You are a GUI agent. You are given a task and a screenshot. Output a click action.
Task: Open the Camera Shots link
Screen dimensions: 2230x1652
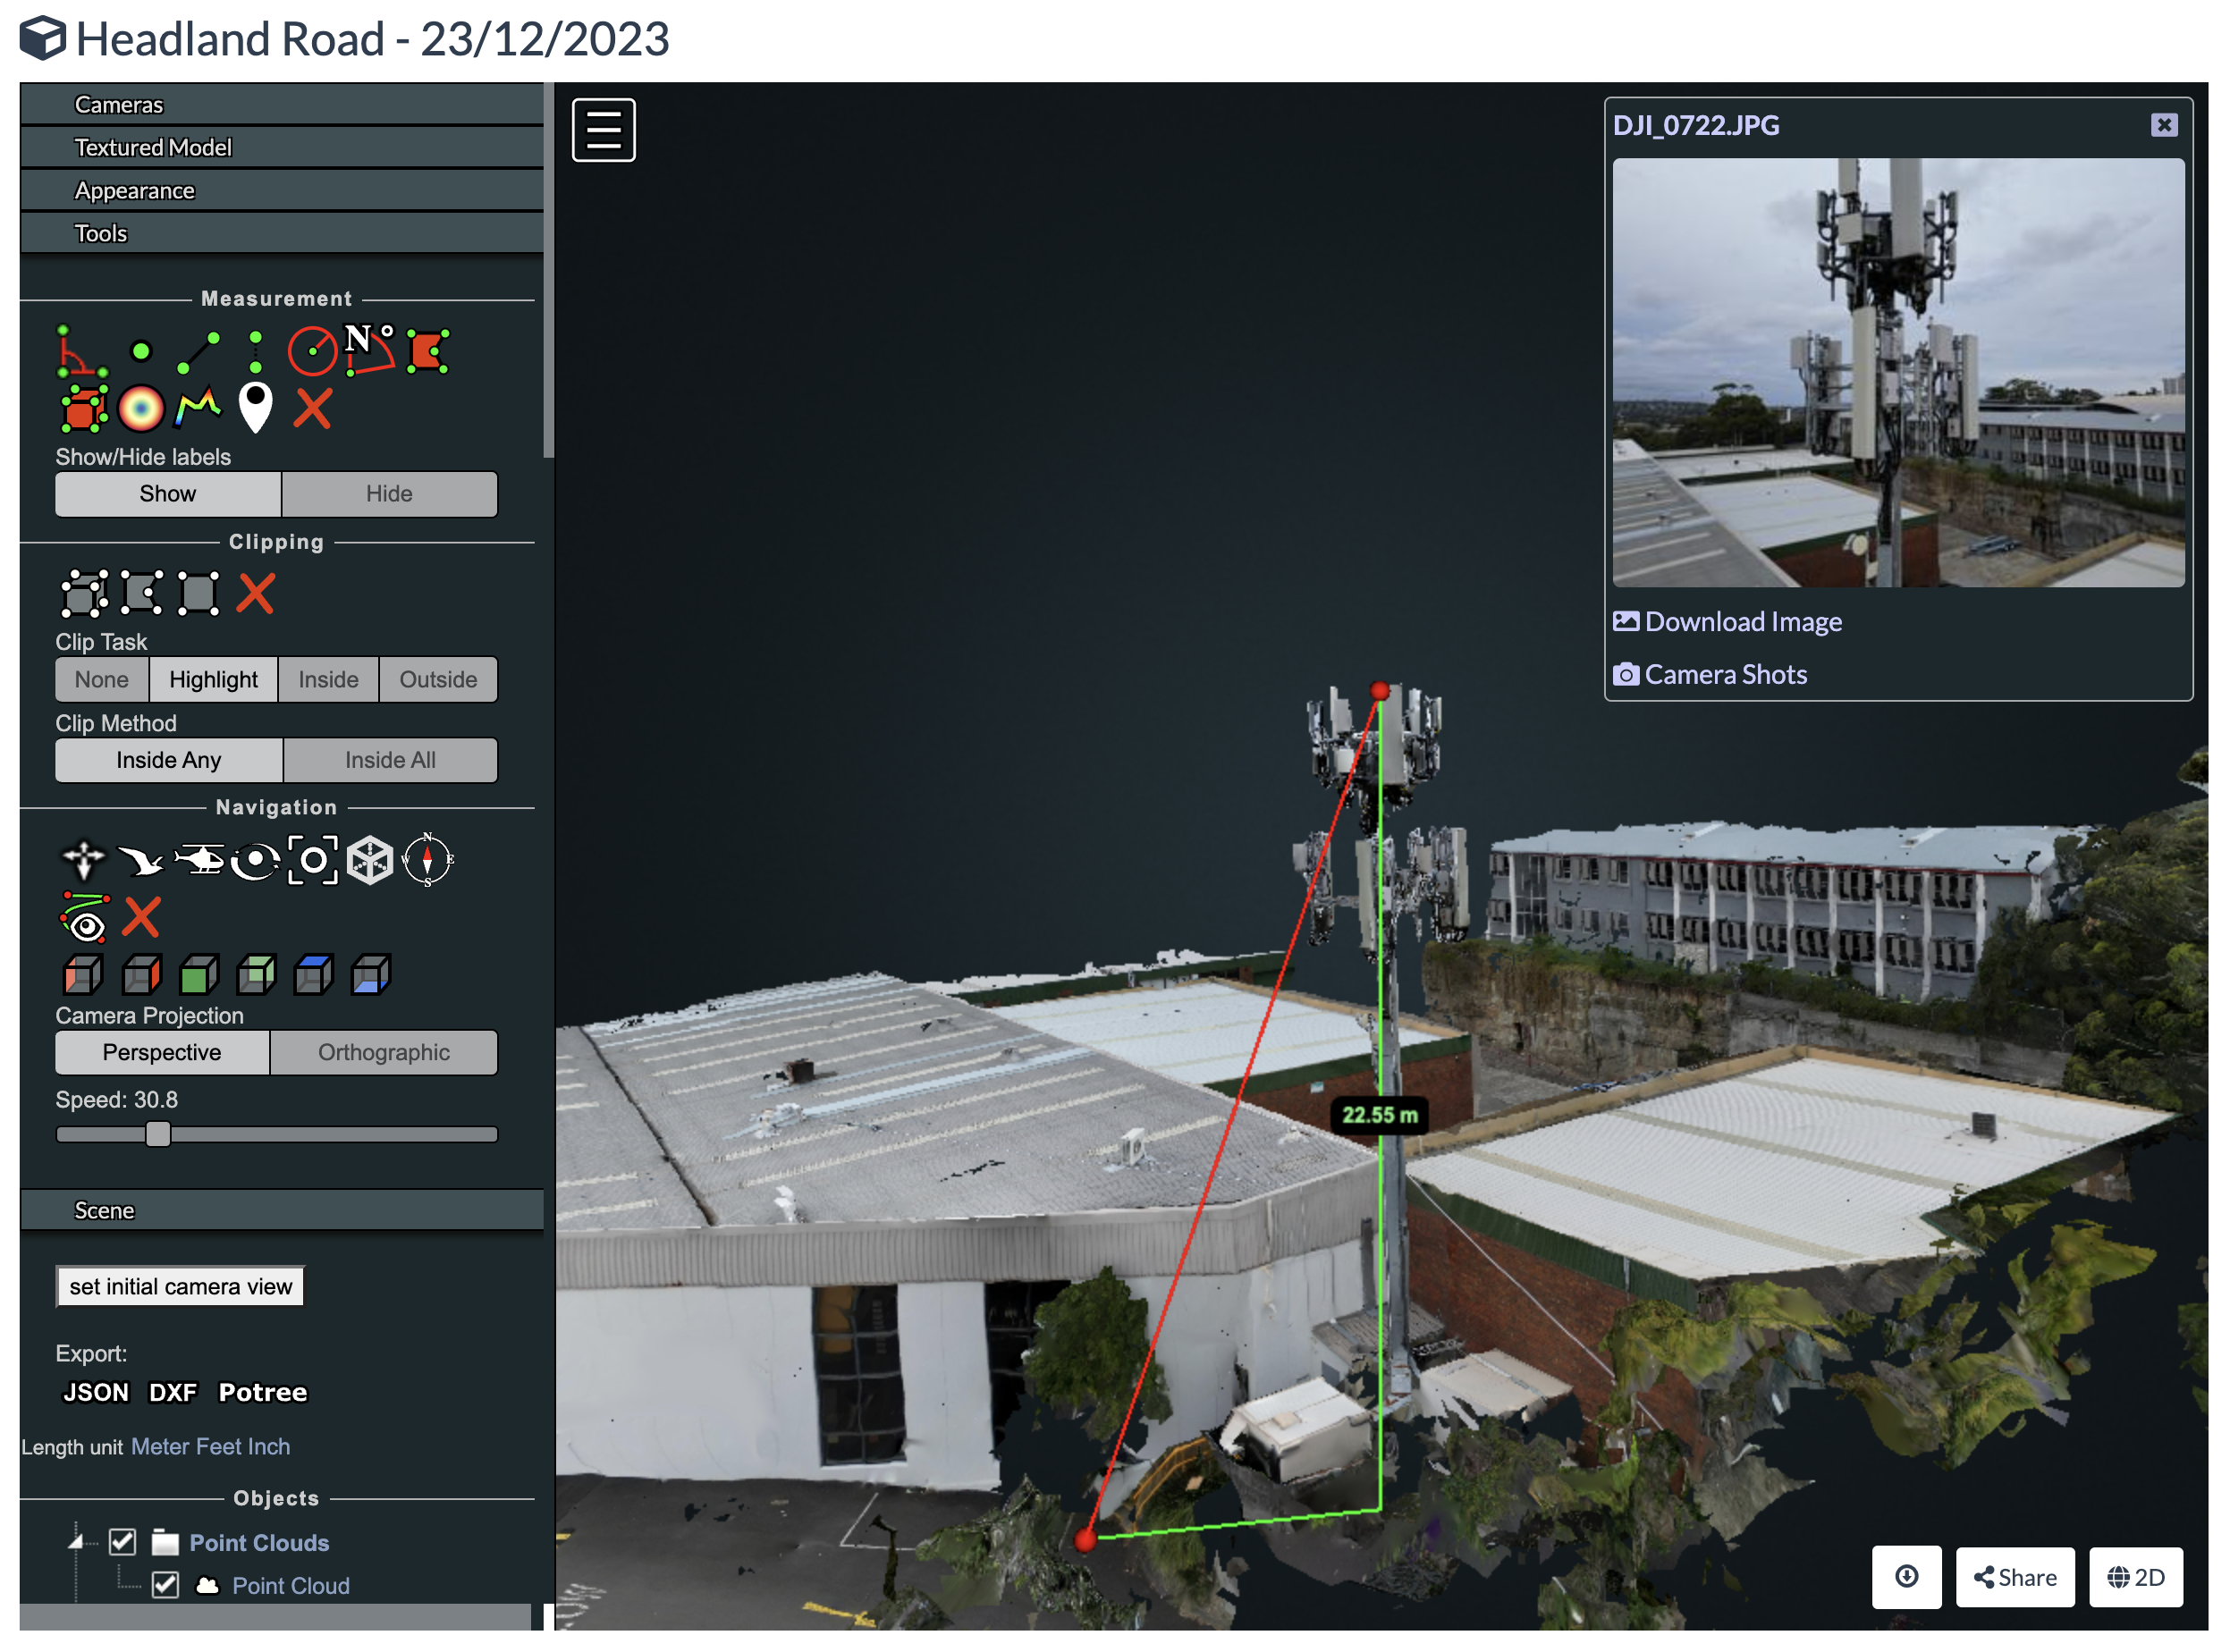(1711, 675)
